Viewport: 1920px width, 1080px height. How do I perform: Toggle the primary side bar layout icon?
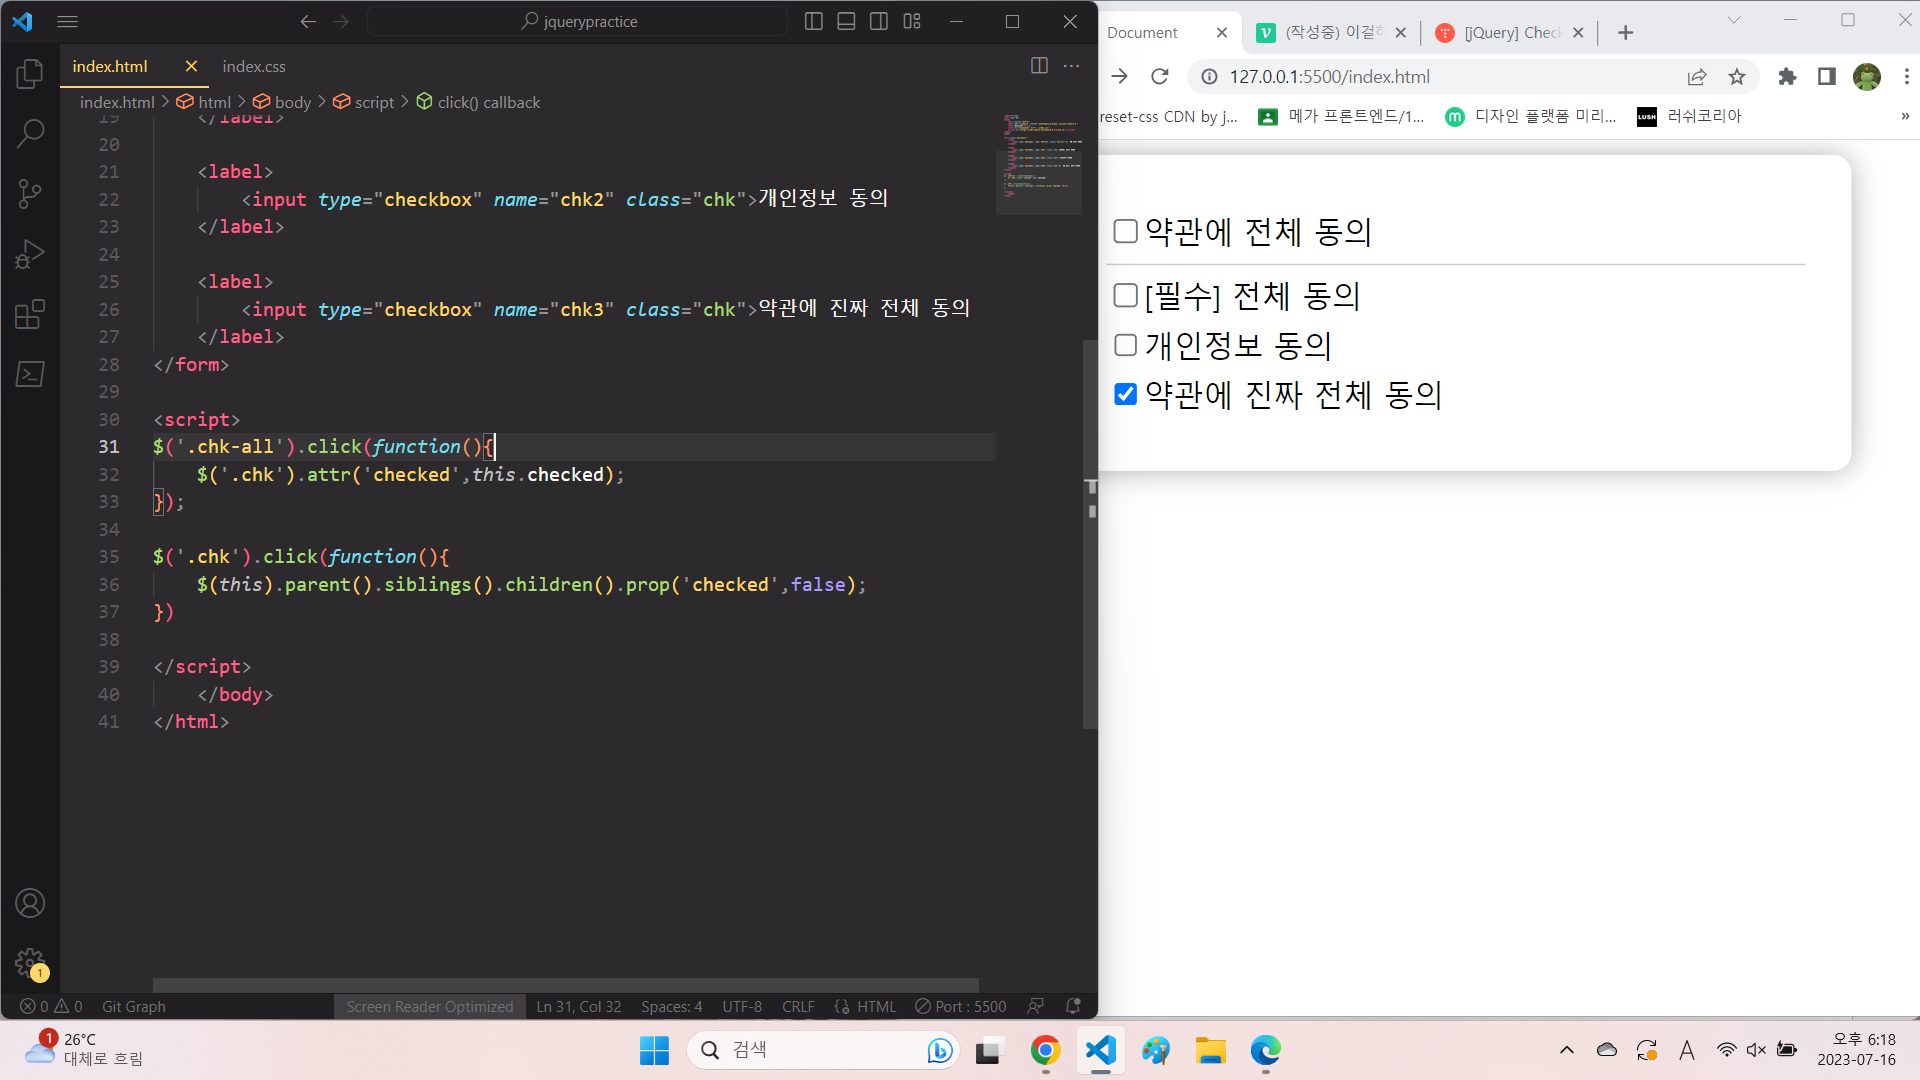coord(813,21)
